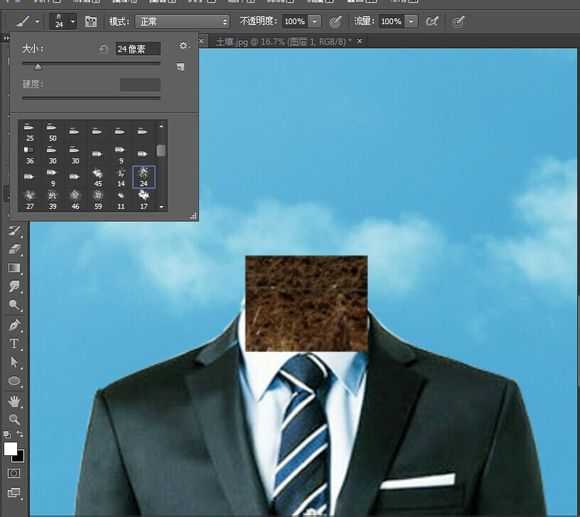
Task: Open the brush preset panel gear menu
Action: pos(183,45)
